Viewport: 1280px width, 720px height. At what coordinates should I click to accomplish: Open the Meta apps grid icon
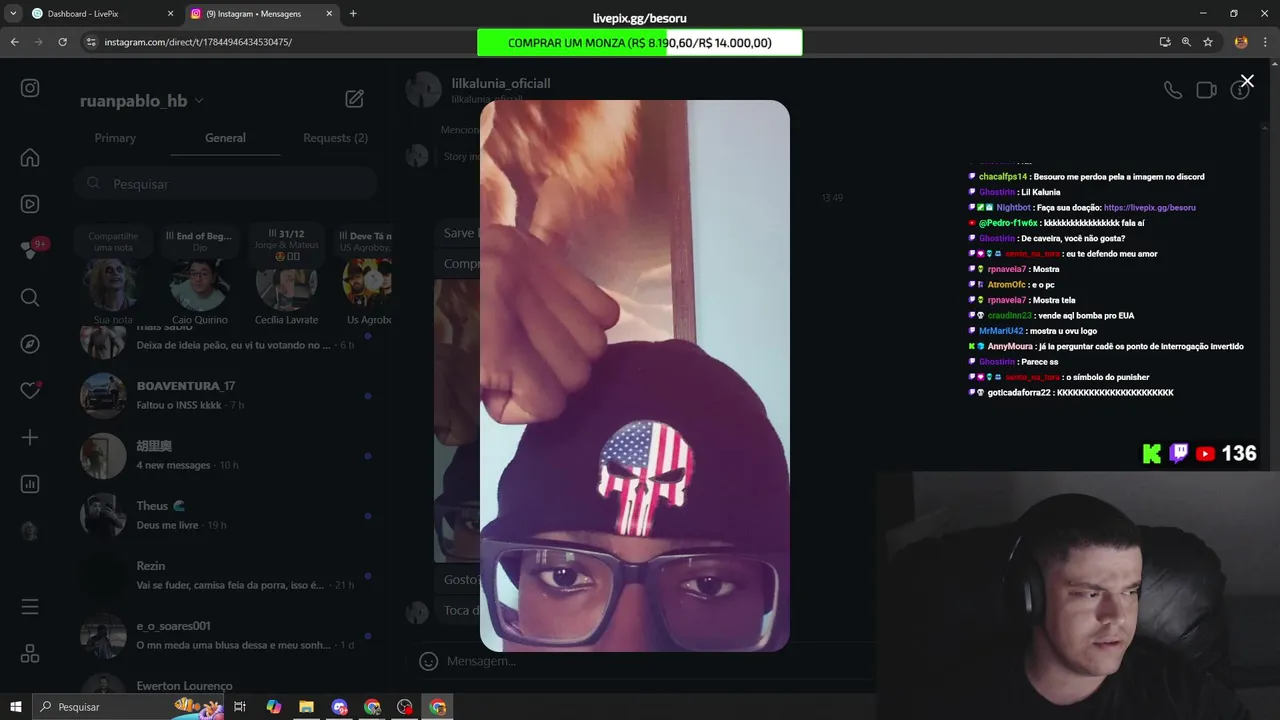click(x=30, y=654)
